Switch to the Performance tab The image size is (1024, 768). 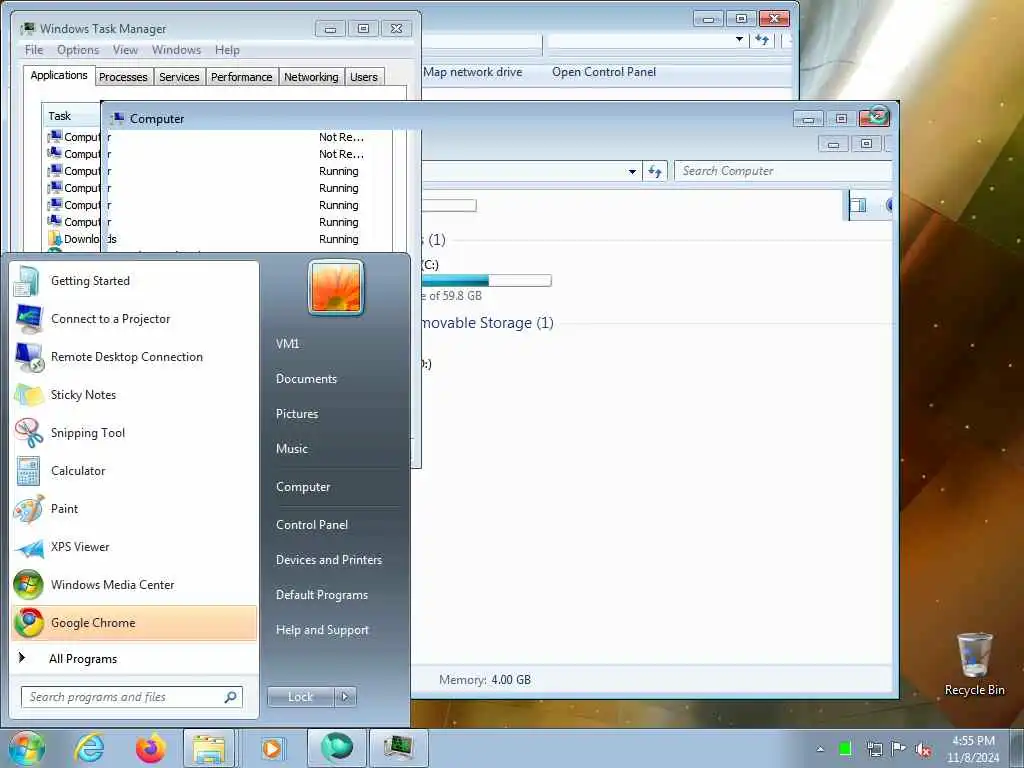(242, 77)
